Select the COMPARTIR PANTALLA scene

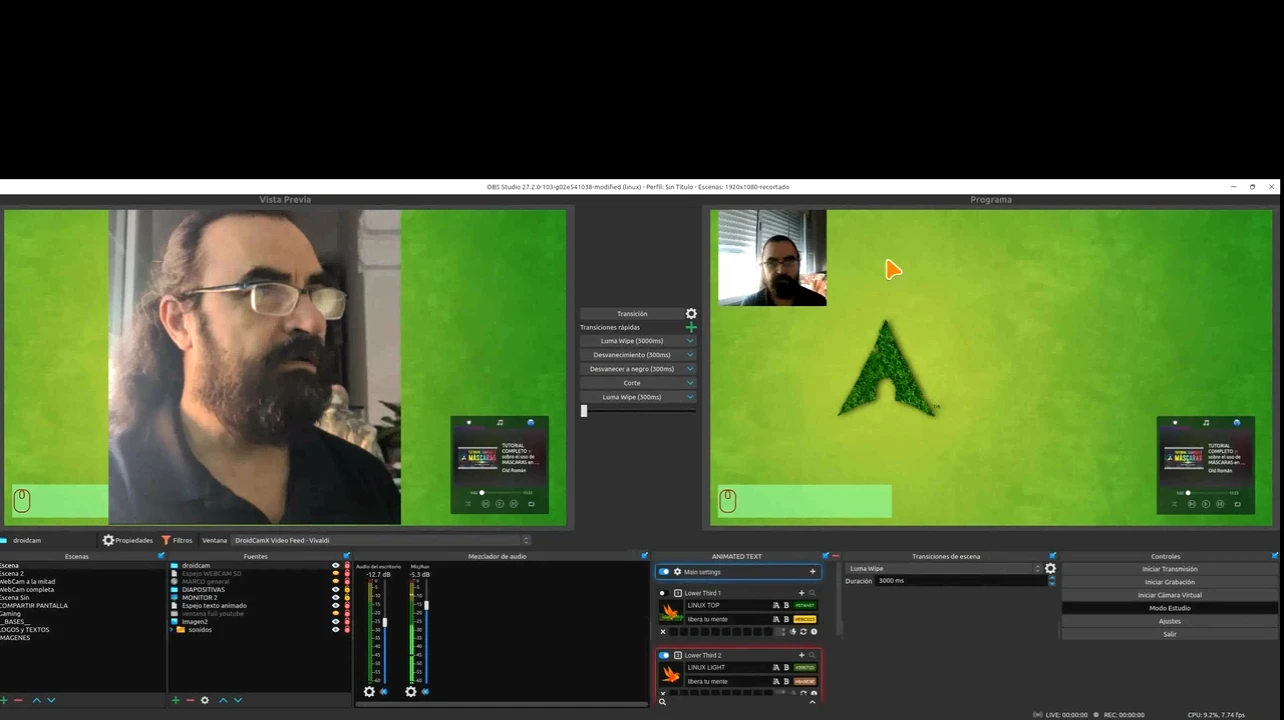(34, 605)
